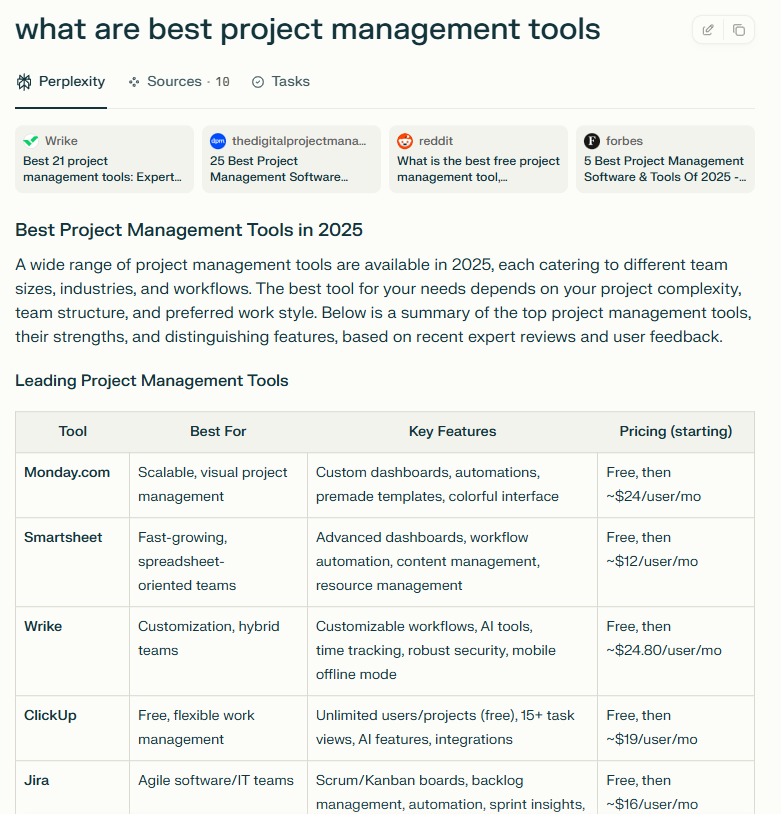Click the Tasks checkmark circle icon
The image size is (781, 814).
point(258,82)
